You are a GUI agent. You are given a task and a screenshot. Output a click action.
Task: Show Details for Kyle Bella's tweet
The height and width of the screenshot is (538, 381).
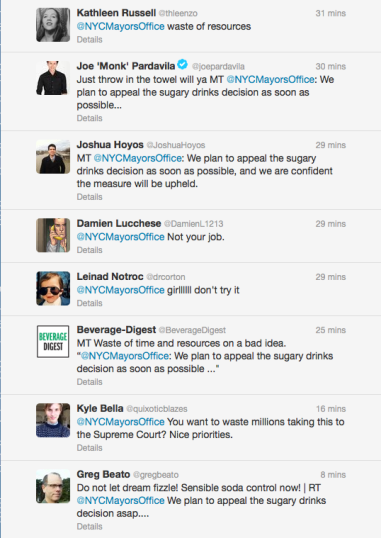coord(90,448)
